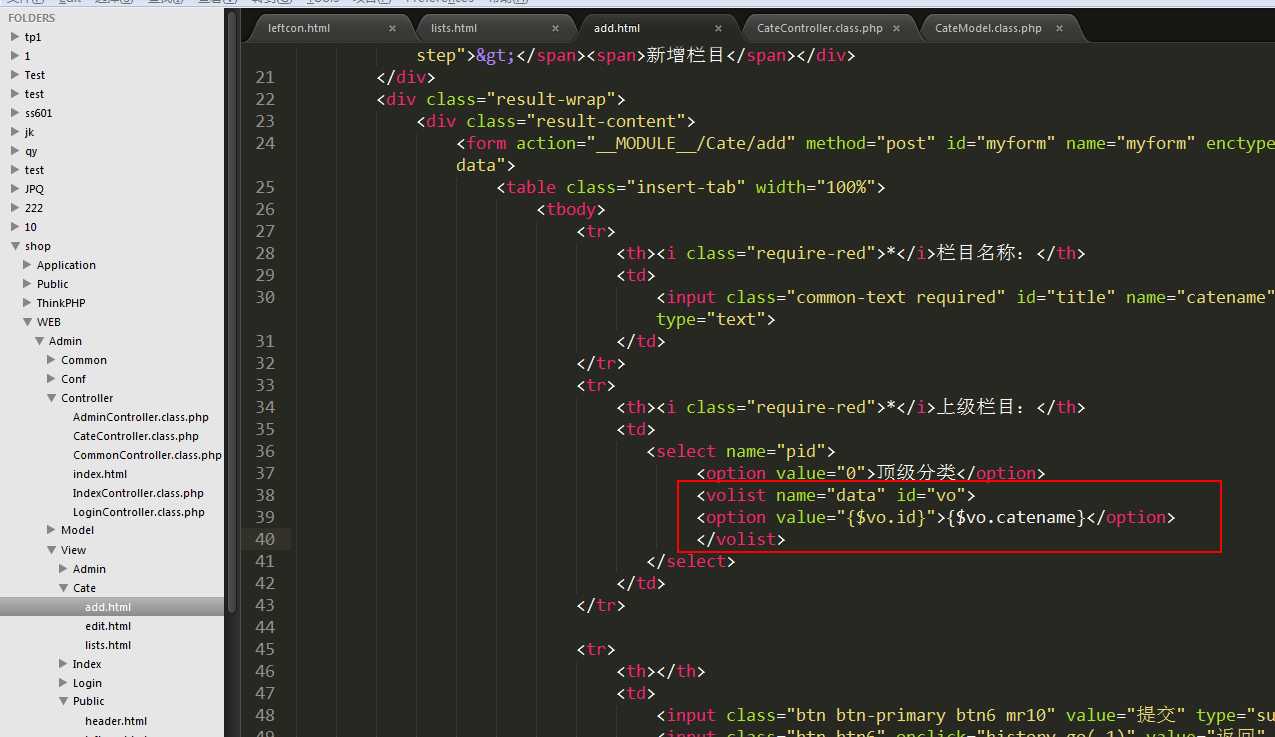Open edit.html in the Cate folder
Screen dimensions: 1275x737
108,626
